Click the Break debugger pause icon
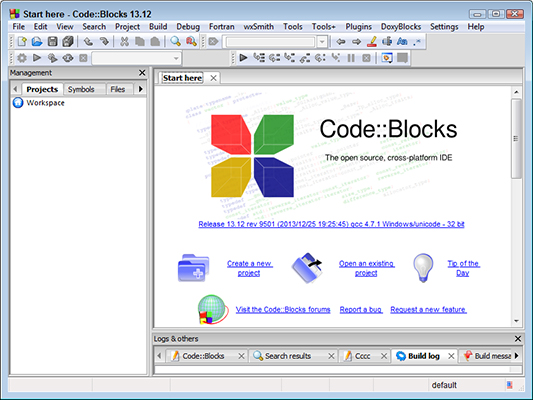This screenshot has height=400, width=533. coord(351,58)
